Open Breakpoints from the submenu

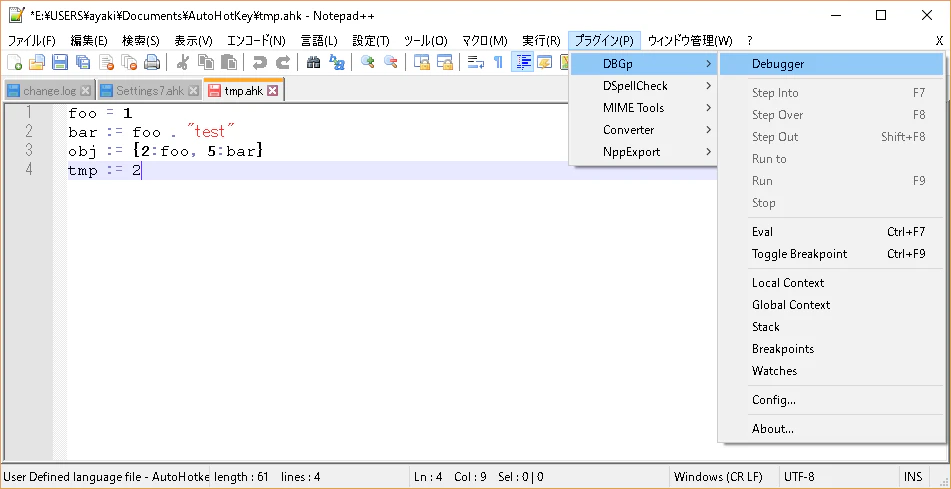[832, 348]
